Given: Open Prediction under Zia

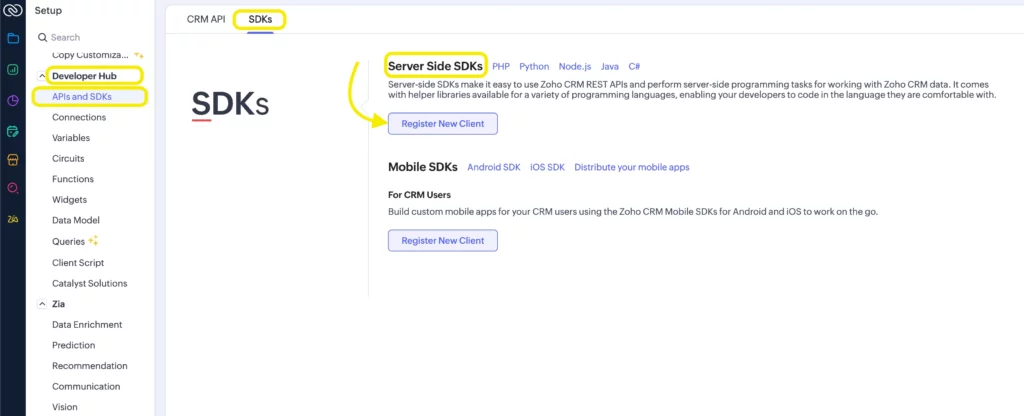Looking at the screenshot, I should point(74,345).
